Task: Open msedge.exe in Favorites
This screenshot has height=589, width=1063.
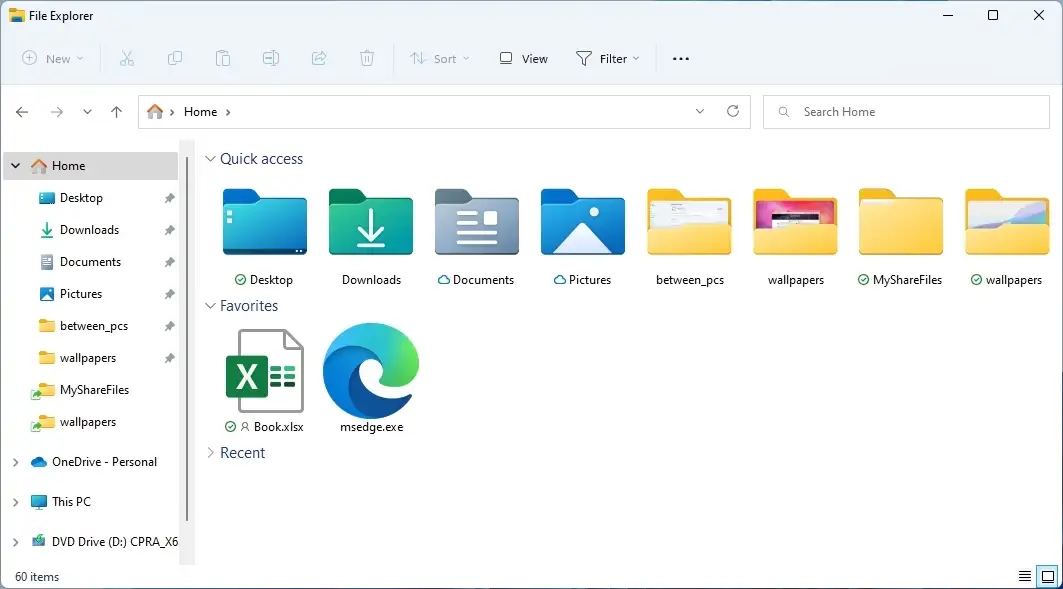Action: (371, 372)
